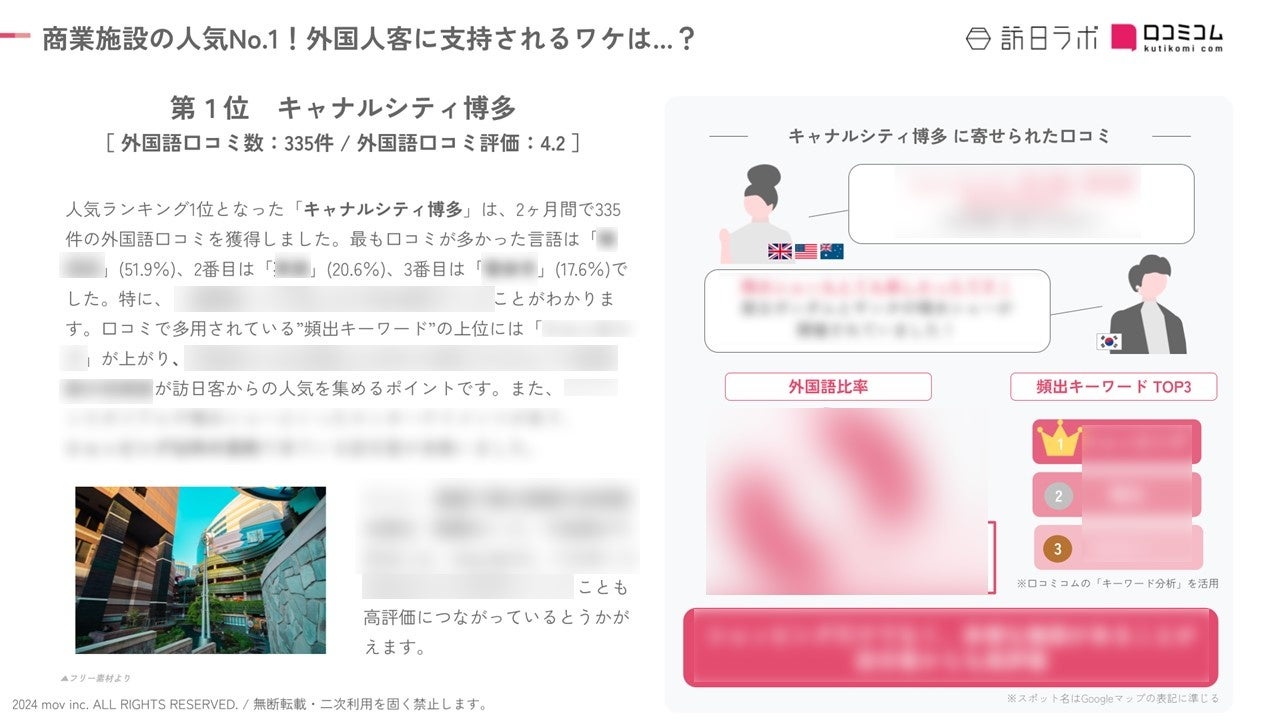The width and height of the screenshot is (1280, 720).
Task: Click the 訪日ラボ logo
Action: [x=1031, y=39]
